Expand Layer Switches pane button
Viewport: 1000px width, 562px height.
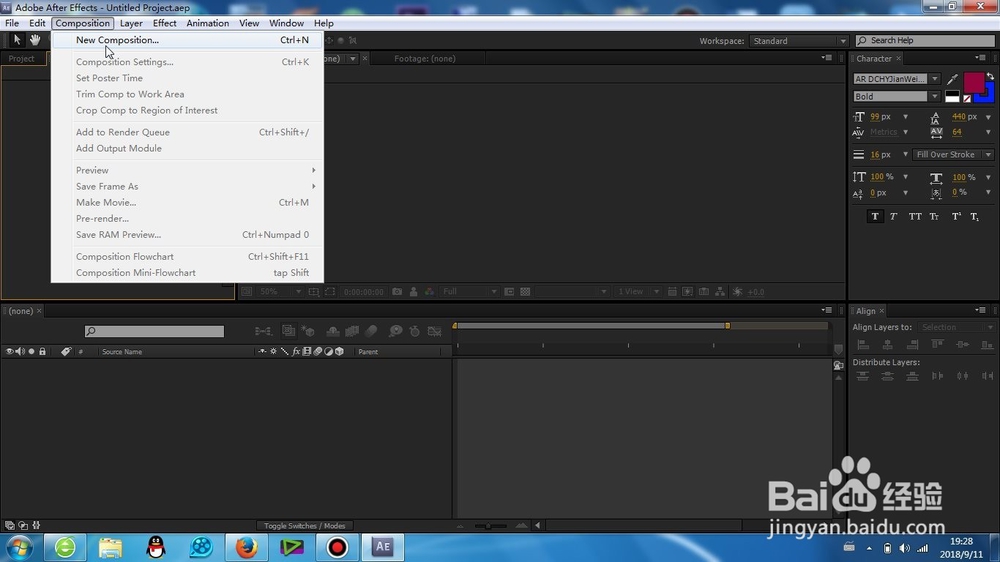pyautogui.click(x=10, y=526)
